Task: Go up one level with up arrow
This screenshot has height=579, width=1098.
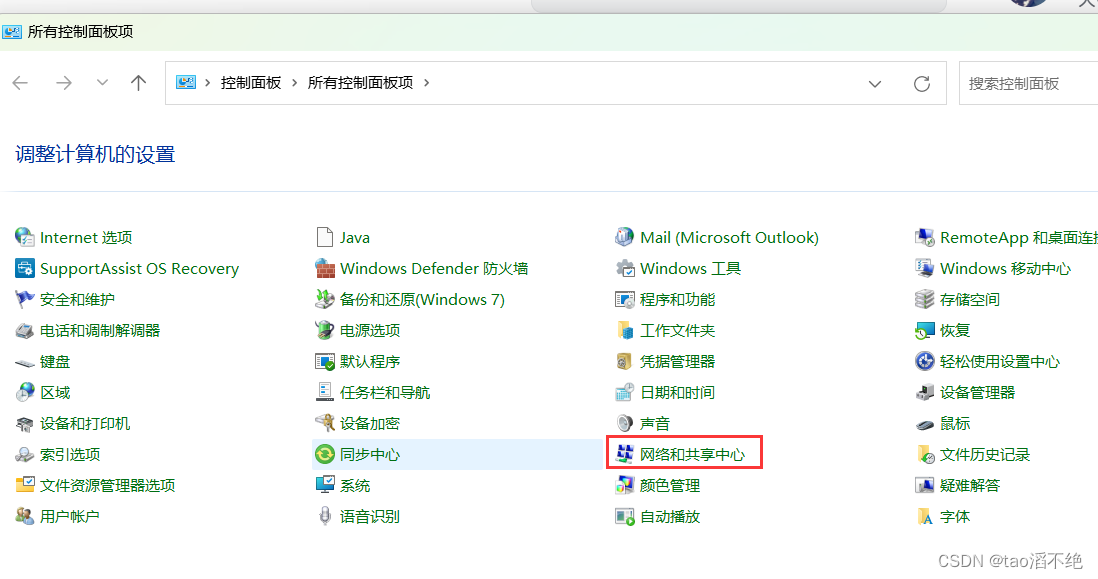Action: pos(139,83)
